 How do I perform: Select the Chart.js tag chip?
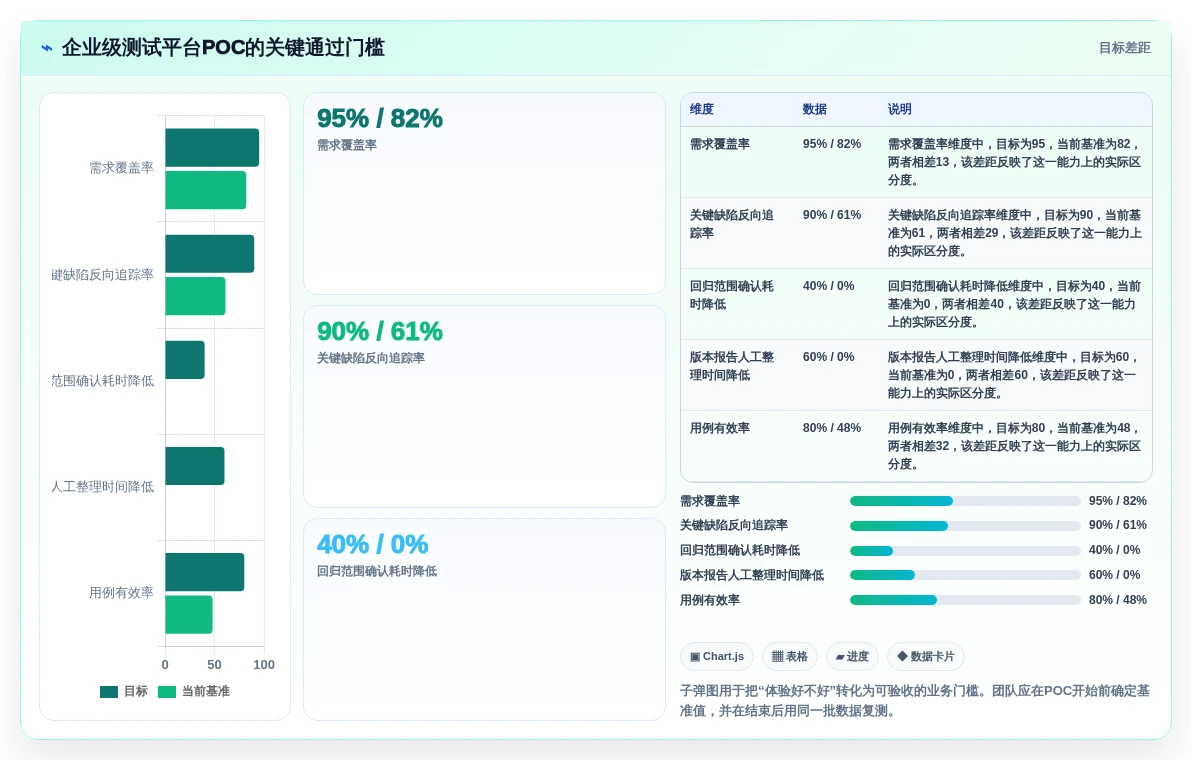click(717, 657)
